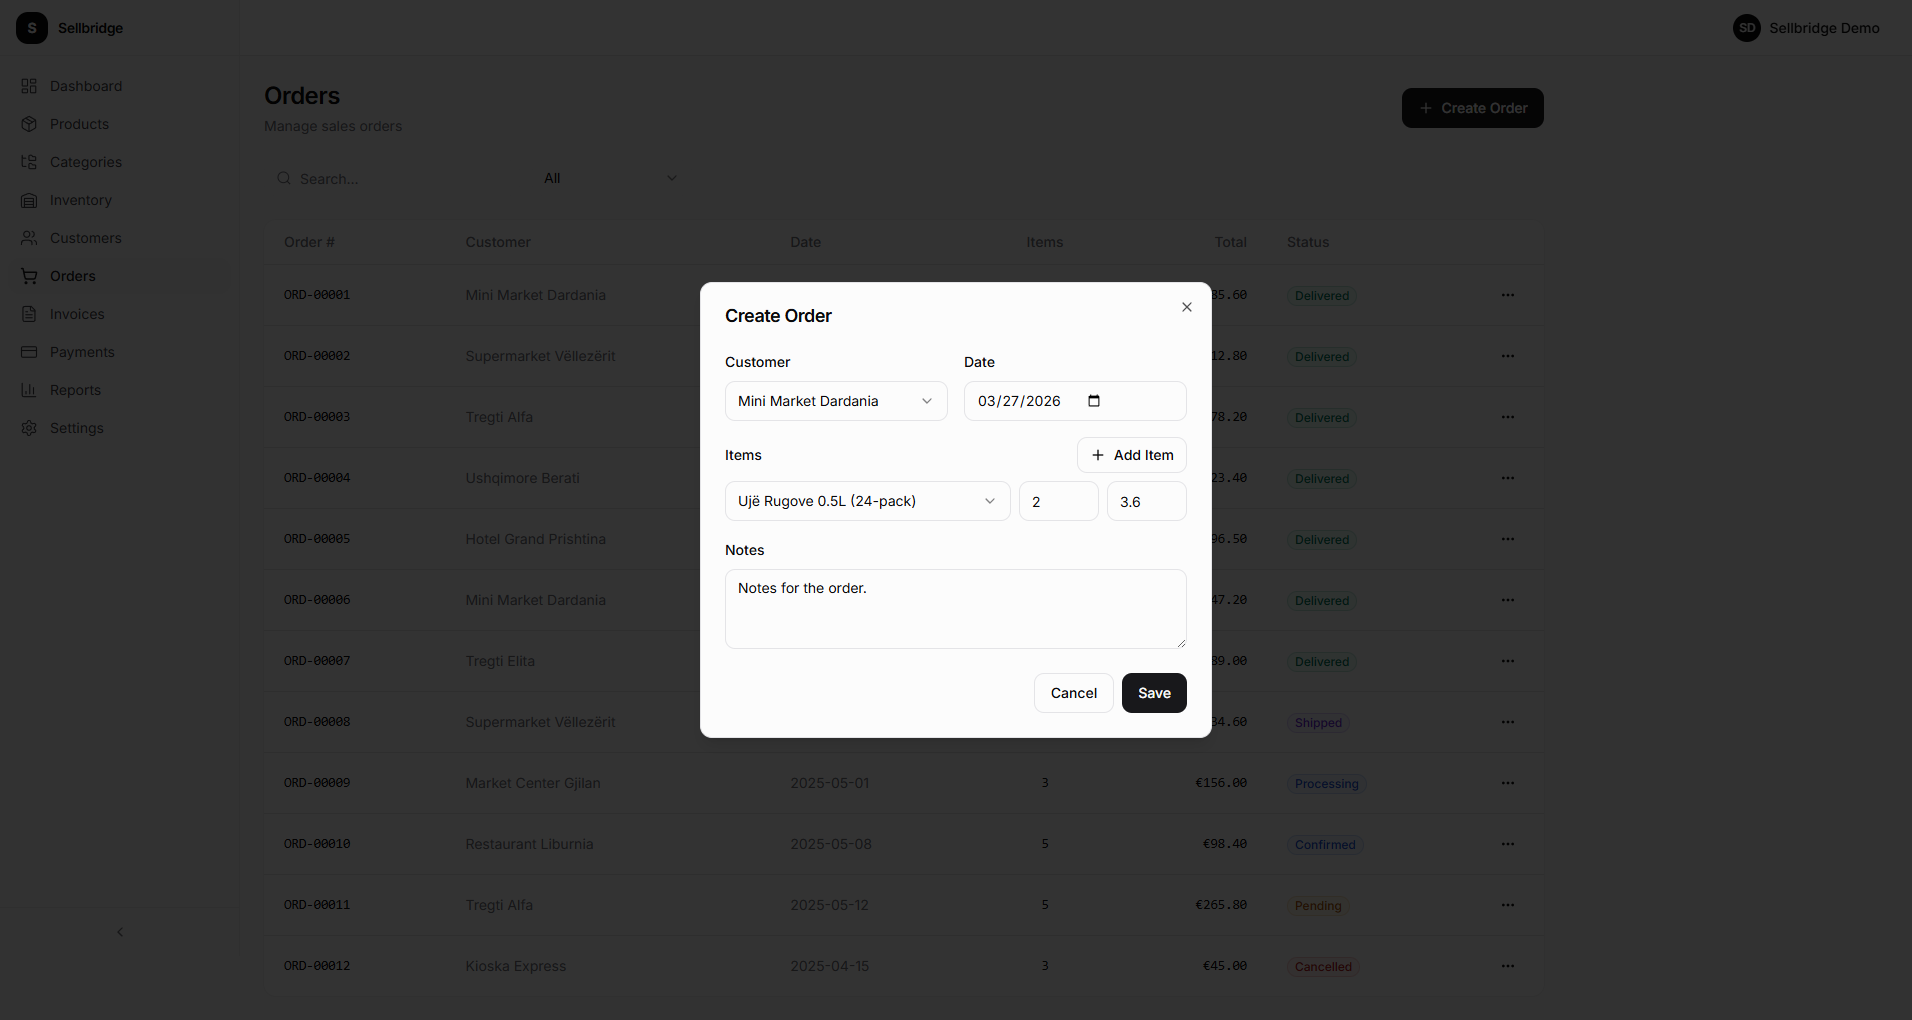Open the calendar icon in the Date field

pos(1093,401)
